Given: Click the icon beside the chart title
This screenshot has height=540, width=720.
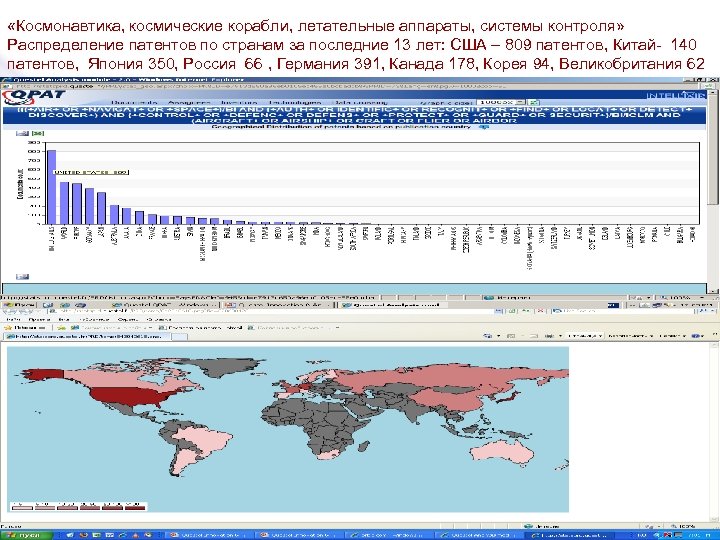Looking at the screenshot, I should (484, 127).
